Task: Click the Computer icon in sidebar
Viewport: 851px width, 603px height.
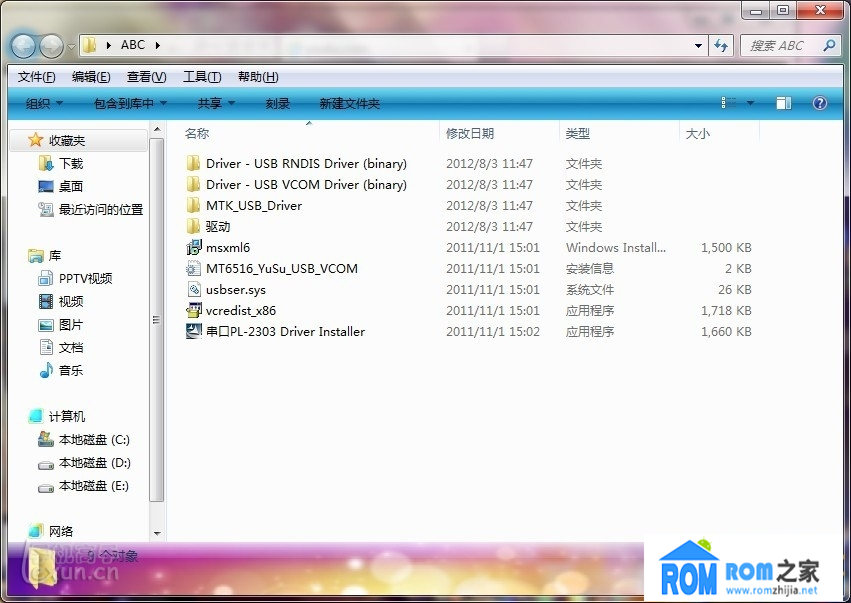Action: pos(36,416)
